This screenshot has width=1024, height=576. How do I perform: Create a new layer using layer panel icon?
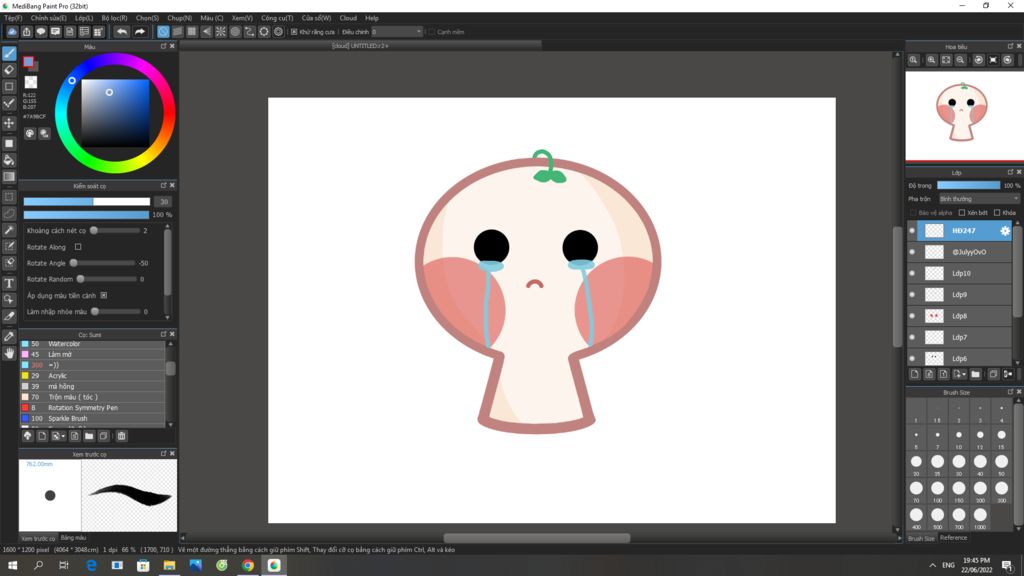pos(914,374)
